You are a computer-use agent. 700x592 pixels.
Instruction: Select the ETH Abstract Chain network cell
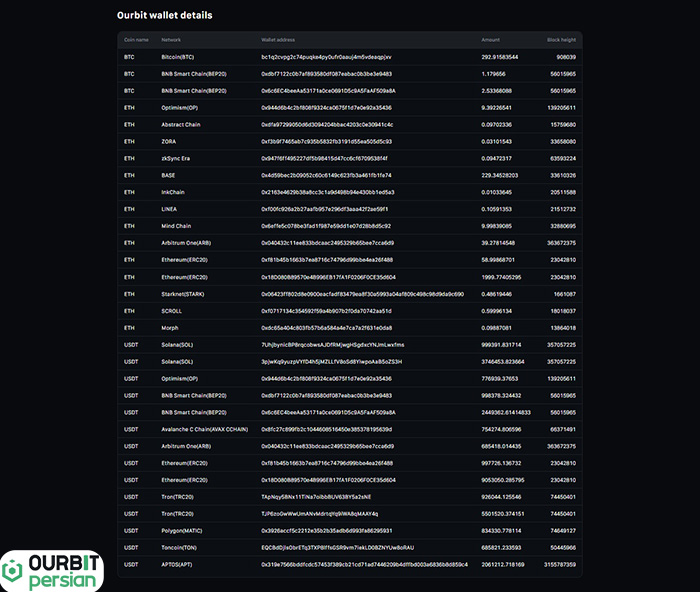click(x=181, y=125)
